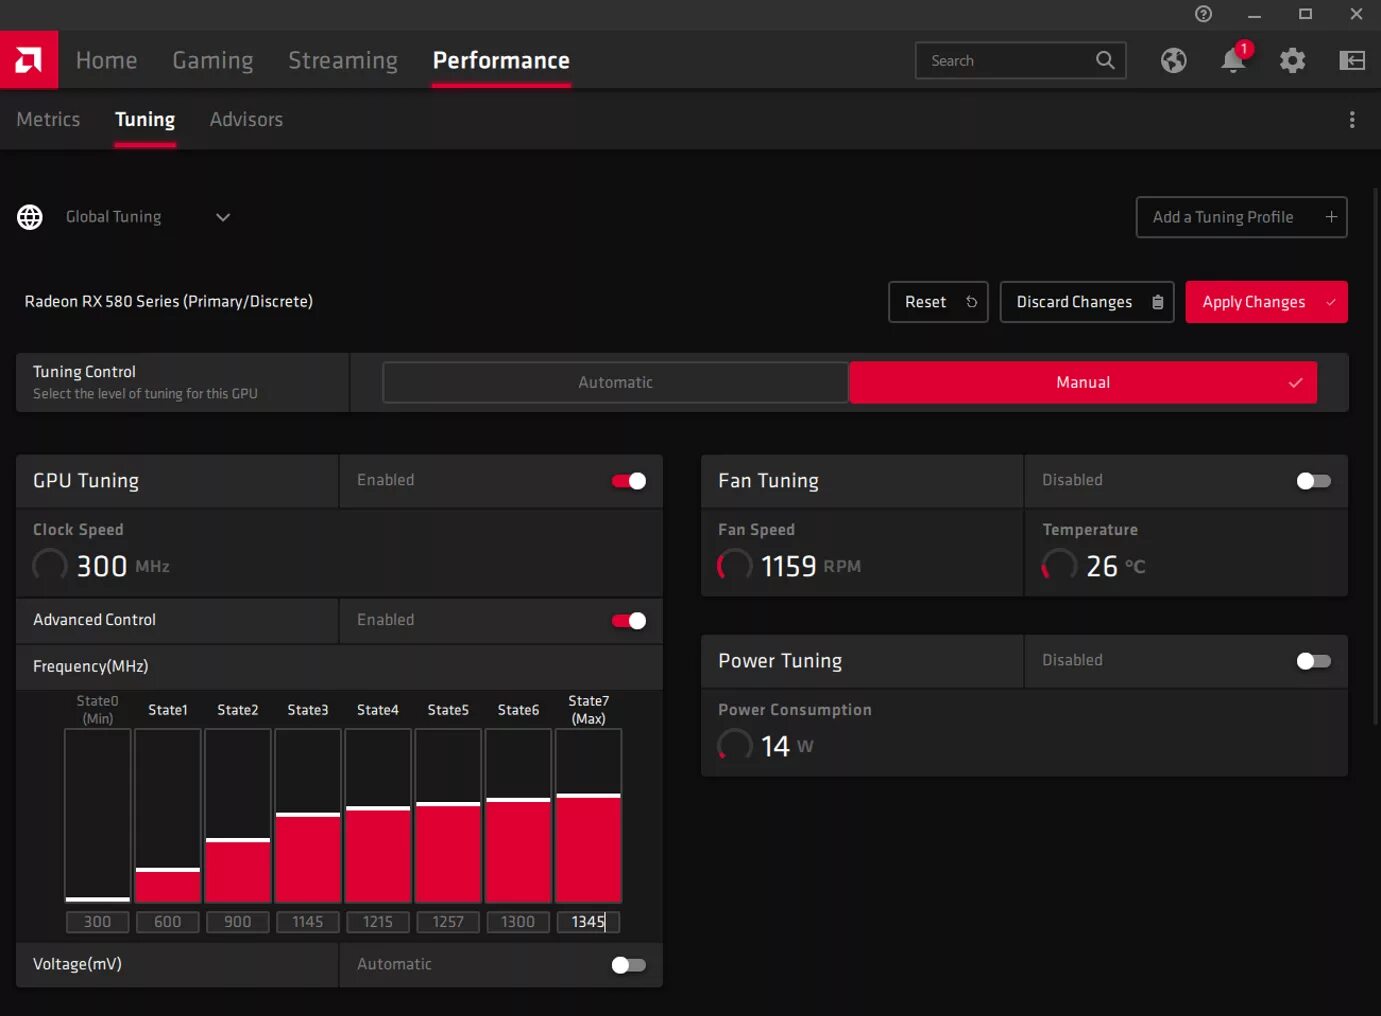The height and width of the screenshot is (1016, 1381).
Task: Click the State4 frequency slider bar
Action: point(378,816)
